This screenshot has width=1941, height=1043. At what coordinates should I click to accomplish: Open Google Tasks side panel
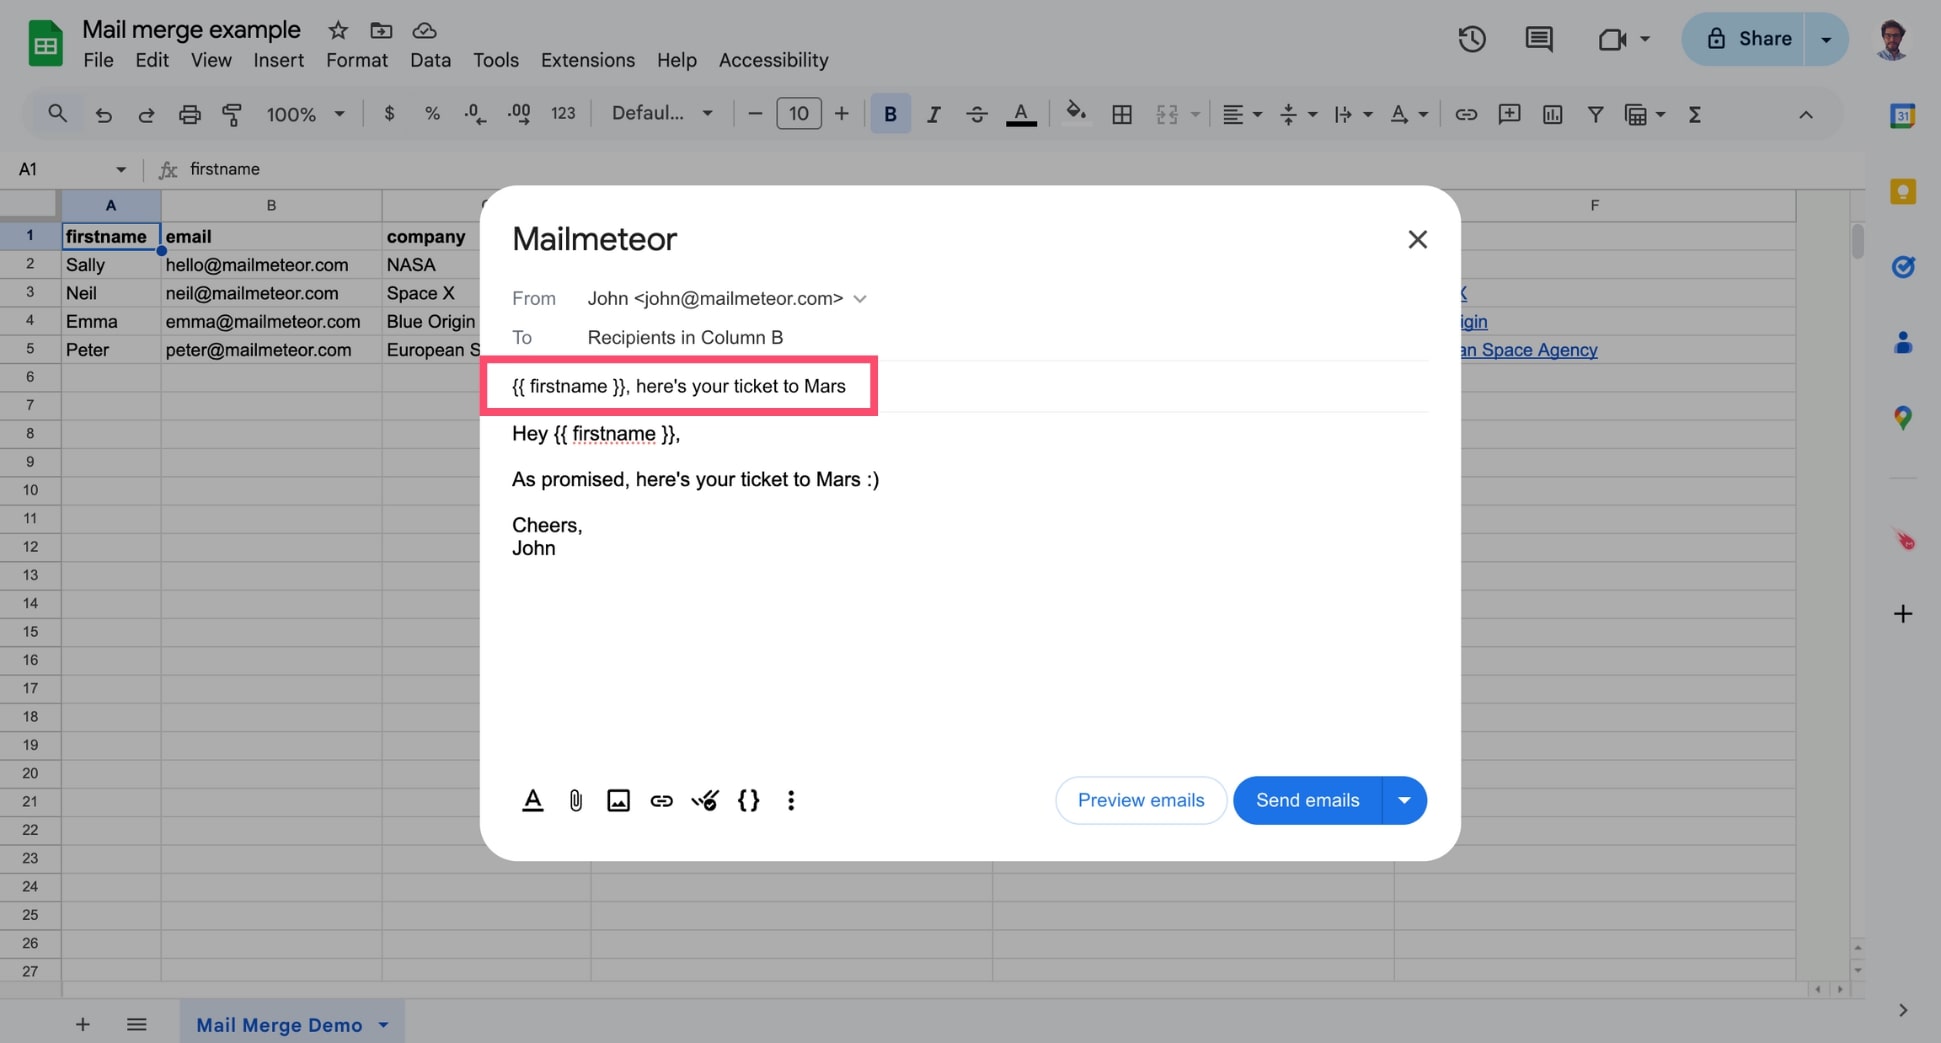1902,267
